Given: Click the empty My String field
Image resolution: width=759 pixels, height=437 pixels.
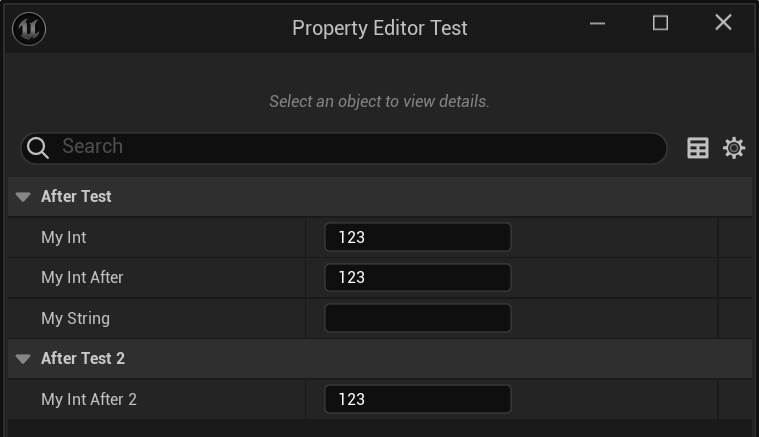Looking at the screenshot, I should [x=417, y=318].
